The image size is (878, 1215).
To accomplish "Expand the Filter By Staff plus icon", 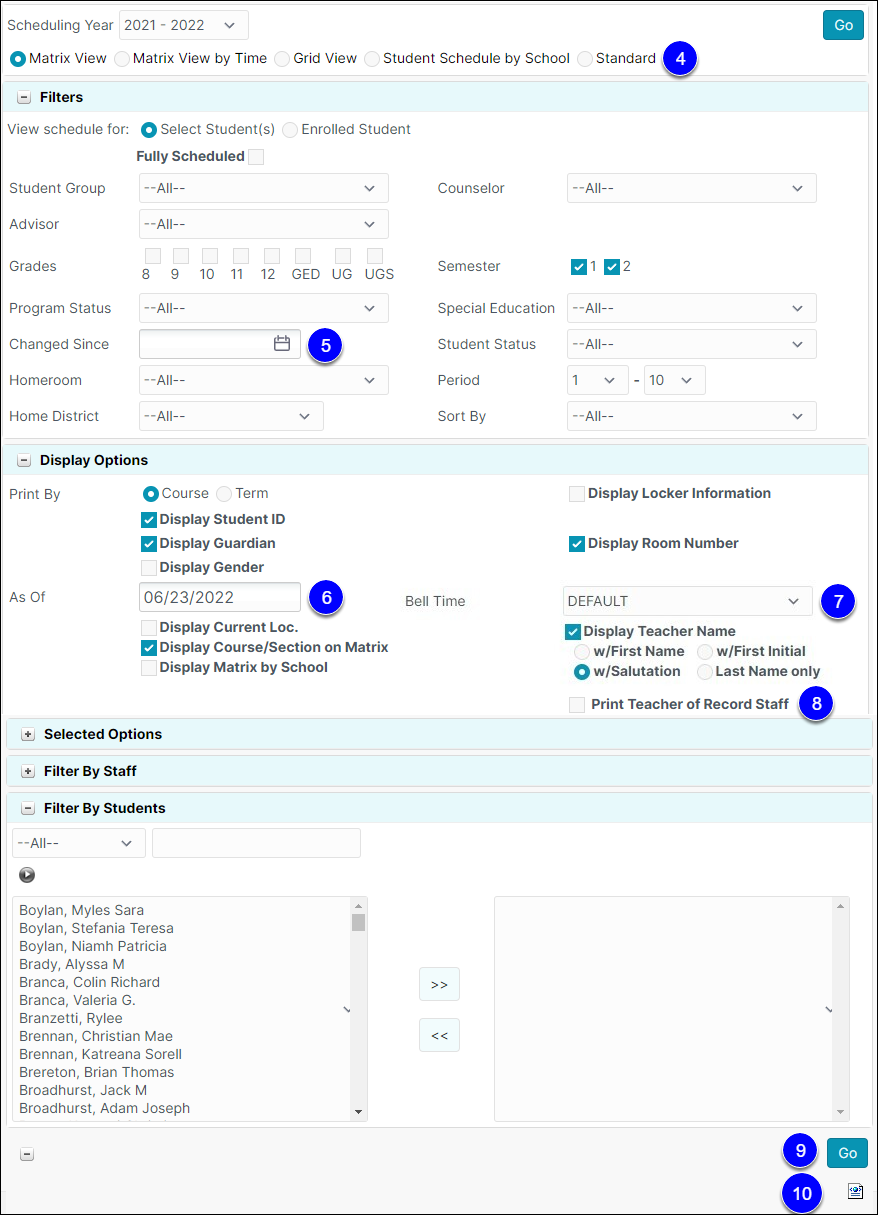I will click(28, 771).
